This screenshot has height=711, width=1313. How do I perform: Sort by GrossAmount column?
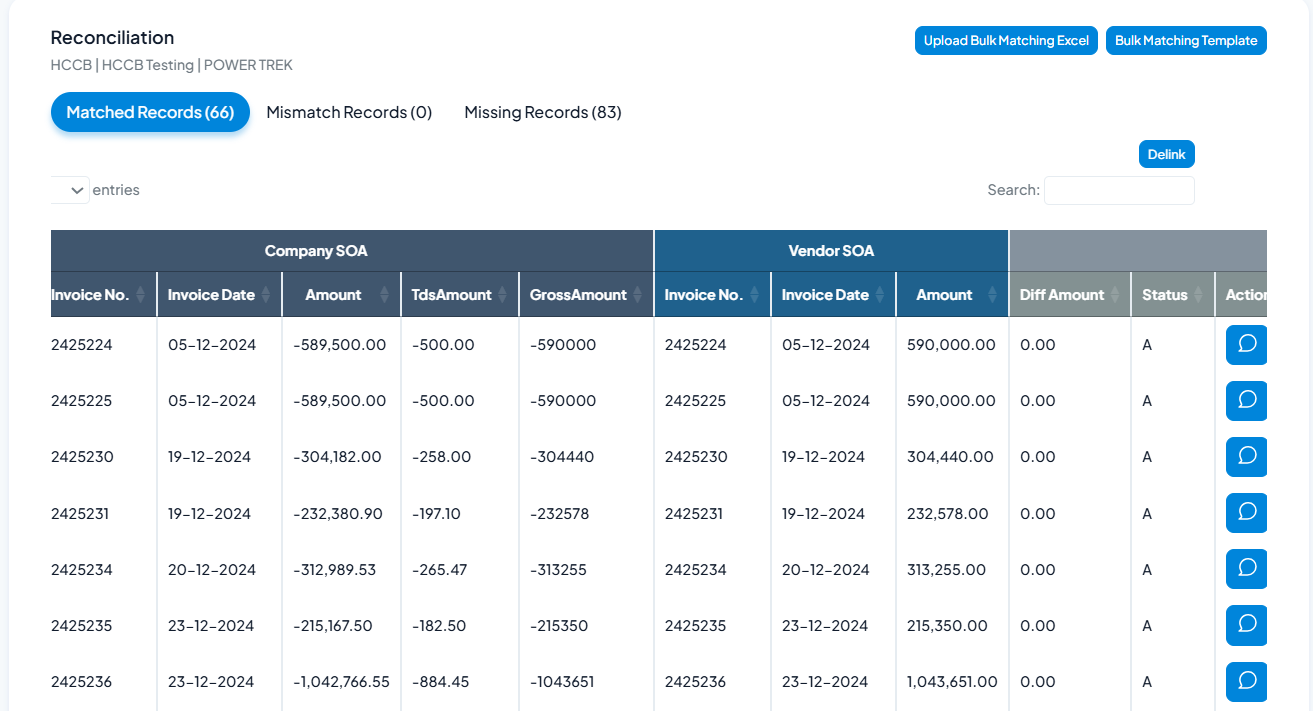[x=585, y=295]
